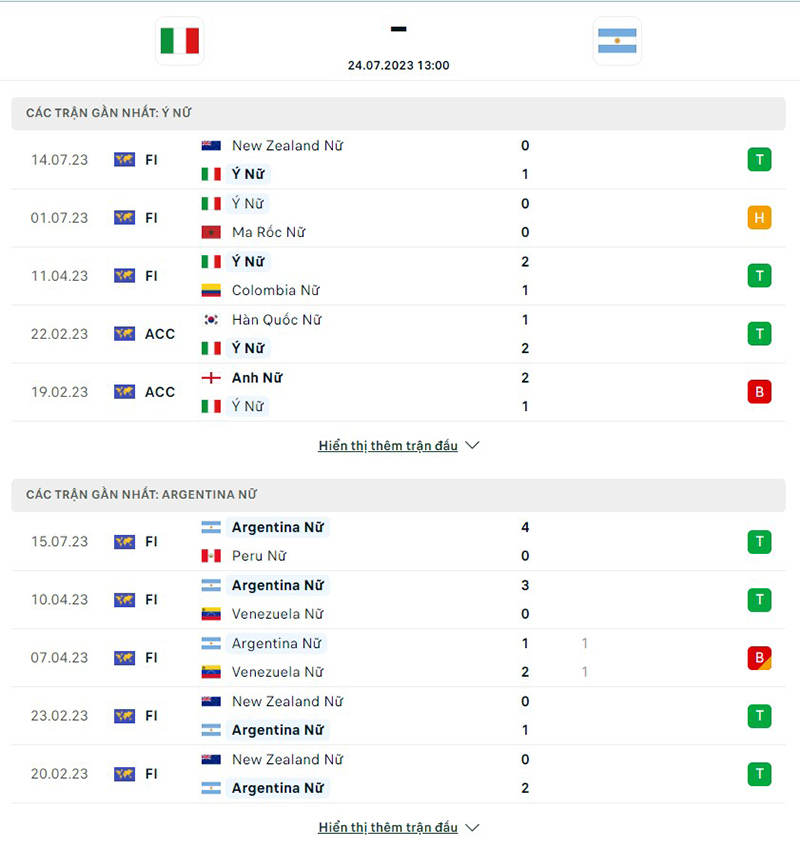Click the B badge on 07.04.23 Venezuela match
Image resolution: width=800 pixels, height=849 pixels.
tap(759, 658)
